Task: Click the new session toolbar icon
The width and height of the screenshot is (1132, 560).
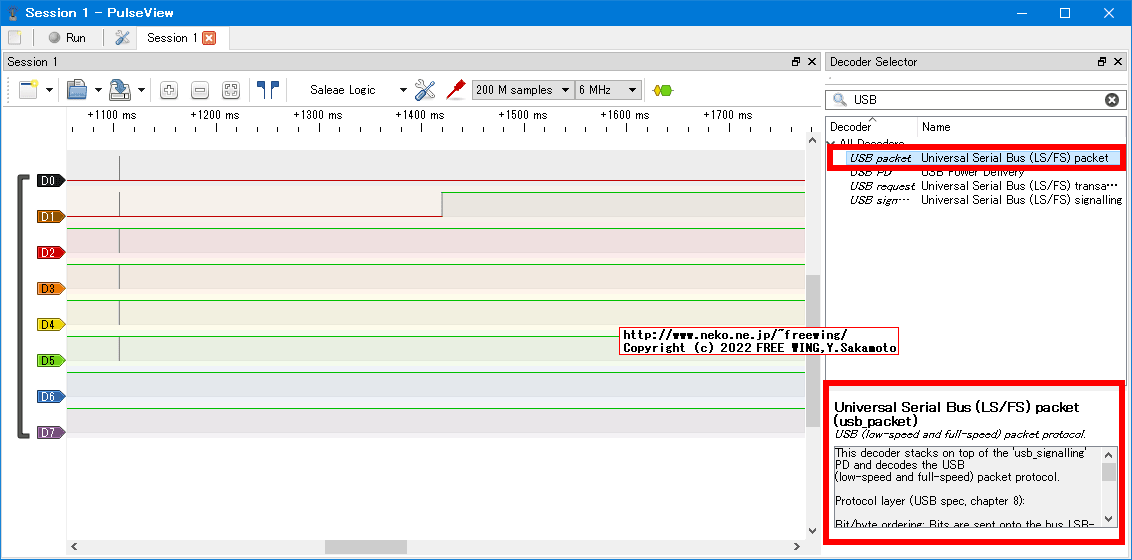Action: [28, 90]
